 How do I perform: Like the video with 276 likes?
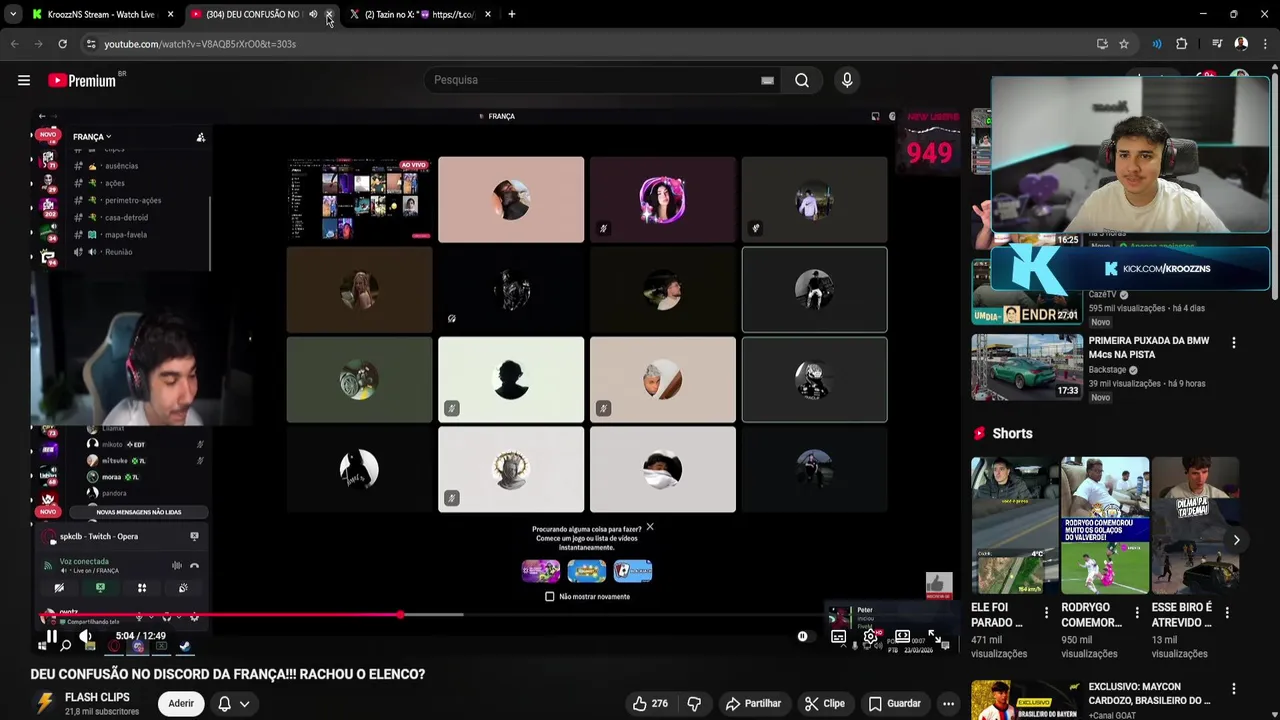[649, 703]
